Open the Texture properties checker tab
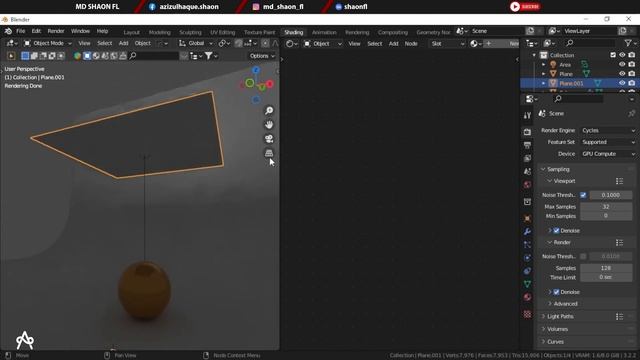640x360 pixels. tap(527, 314)
